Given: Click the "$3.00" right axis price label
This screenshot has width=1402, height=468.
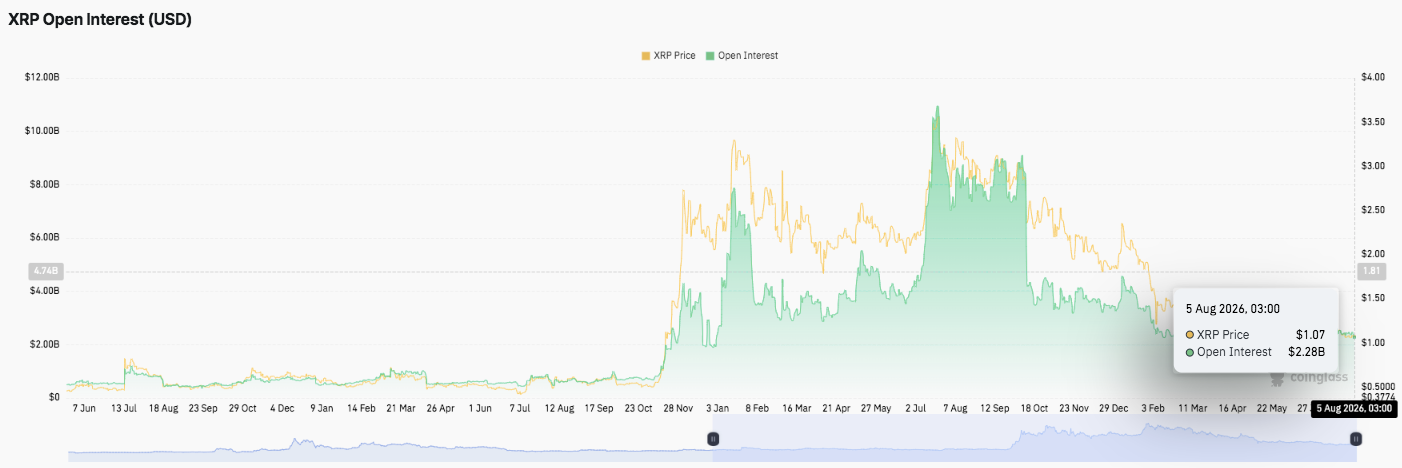Looking at the screenshot, I should (1372, 165).
